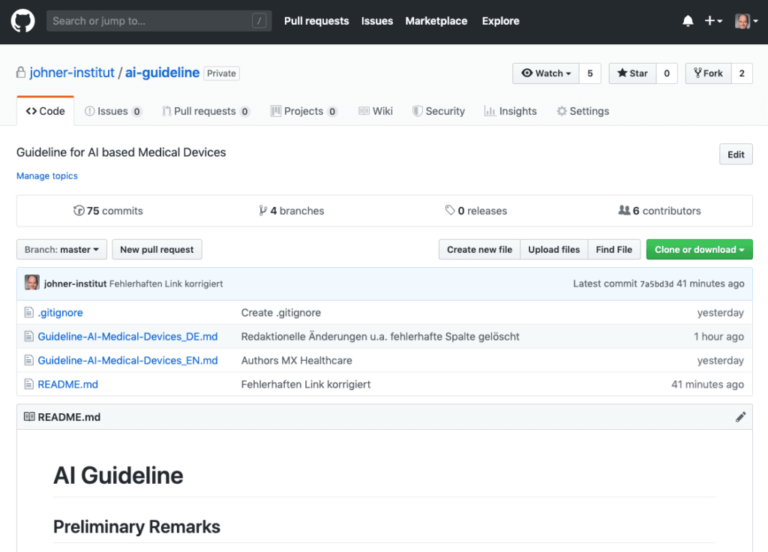Open the Settings tab with gear icon
This screenshot has height=552, width=768.
coord(582,111)
